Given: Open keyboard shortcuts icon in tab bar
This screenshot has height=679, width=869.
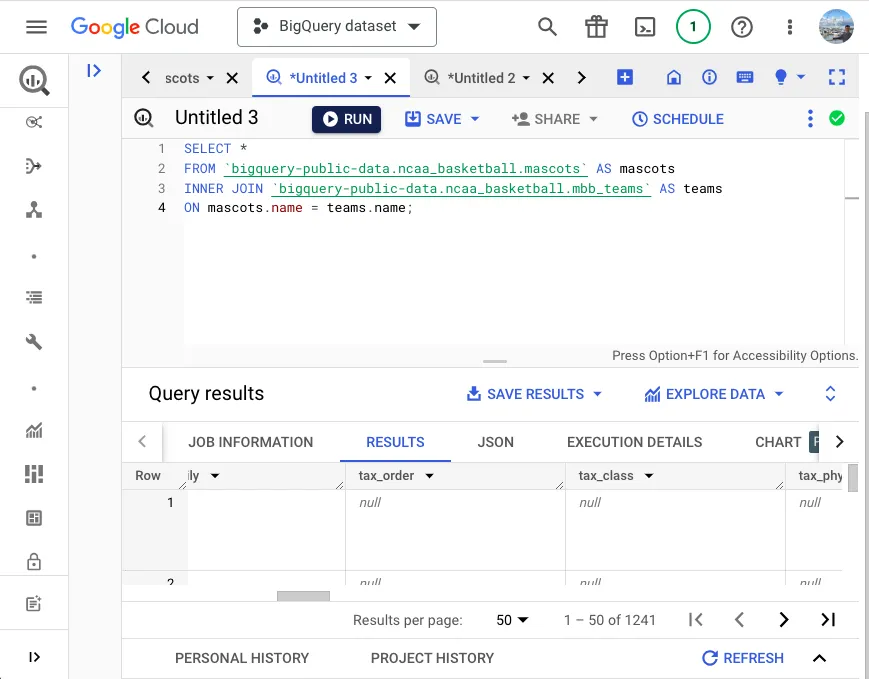Looking at the screenshot, I should click(745, 77).
